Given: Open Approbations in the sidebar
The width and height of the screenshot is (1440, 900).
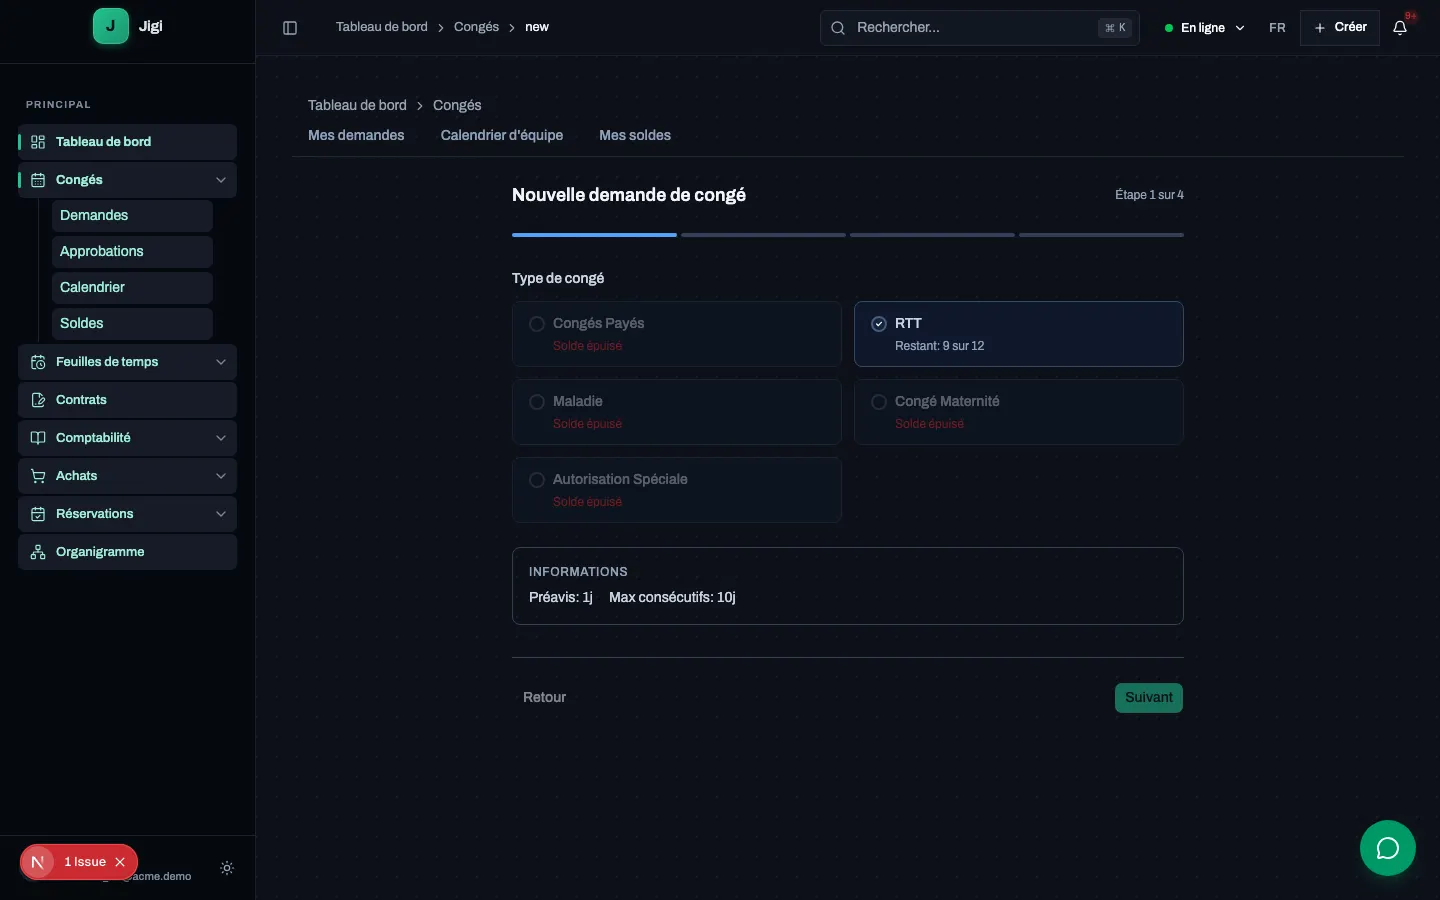Looking at the screenshot, I should [132, 252].
